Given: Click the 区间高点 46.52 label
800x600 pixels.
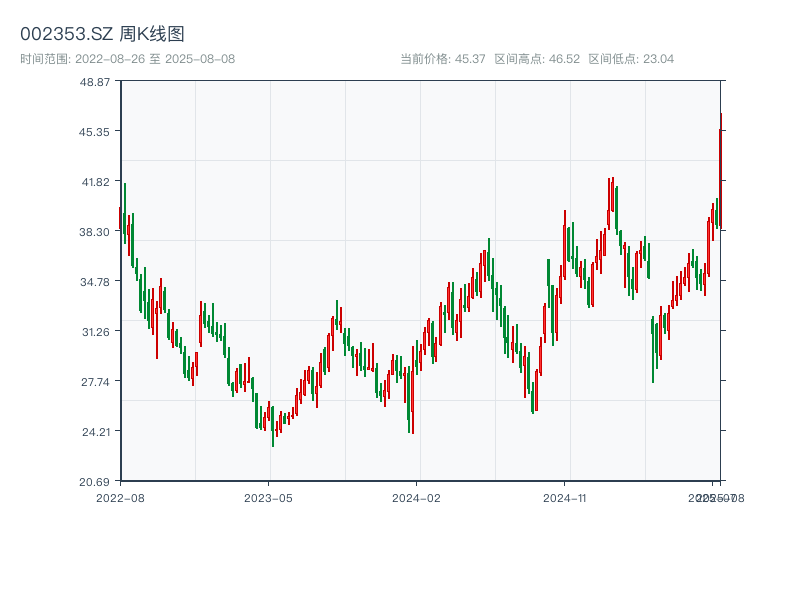Looking at the screenshot, I should tap(537, 59).
